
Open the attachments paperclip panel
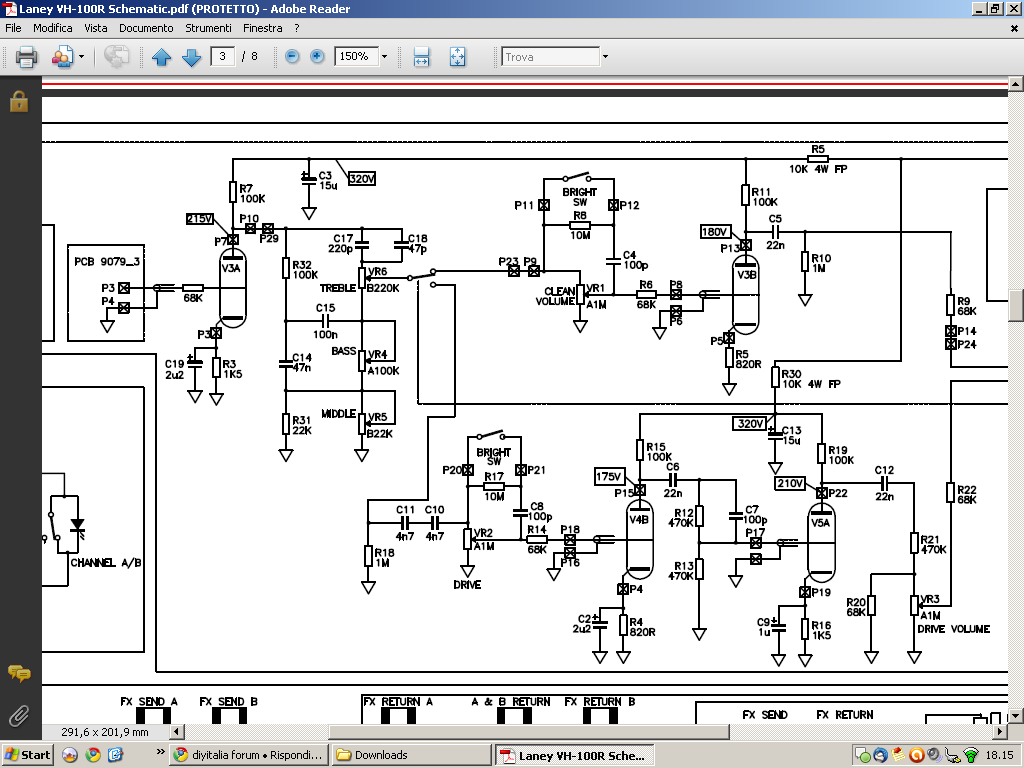point(18,715)
